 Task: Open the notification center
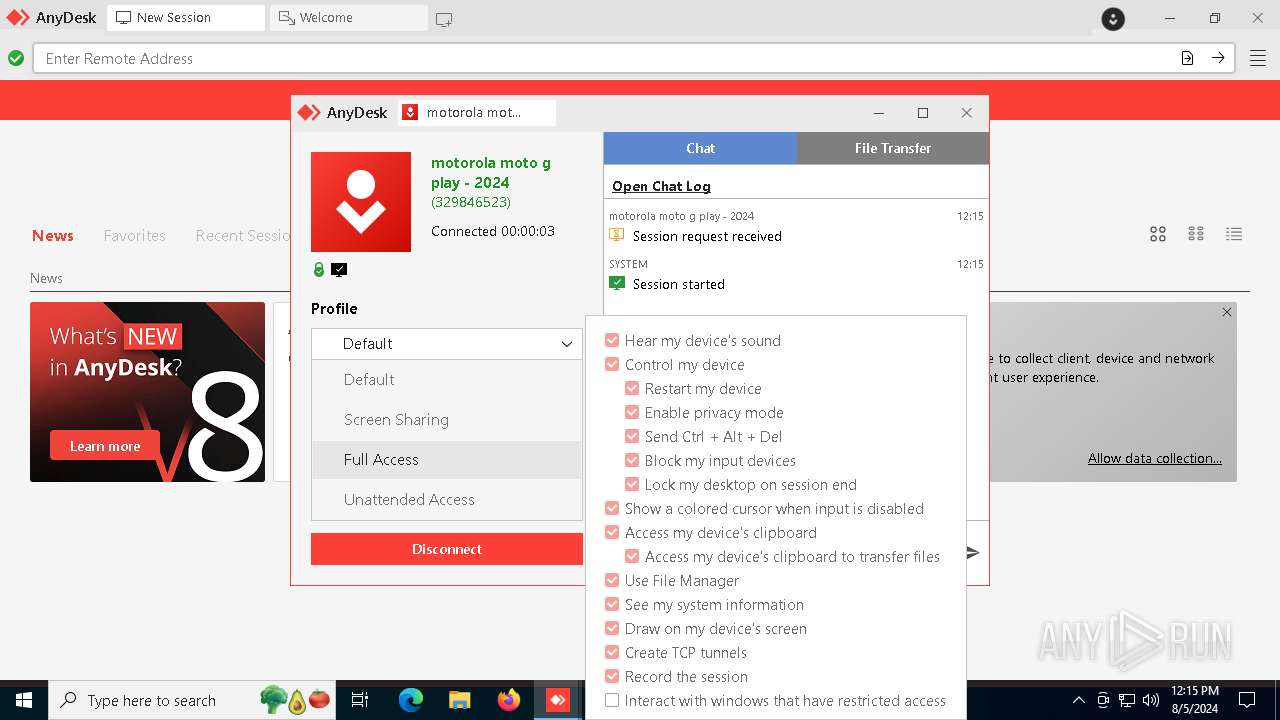(1247, 700)
